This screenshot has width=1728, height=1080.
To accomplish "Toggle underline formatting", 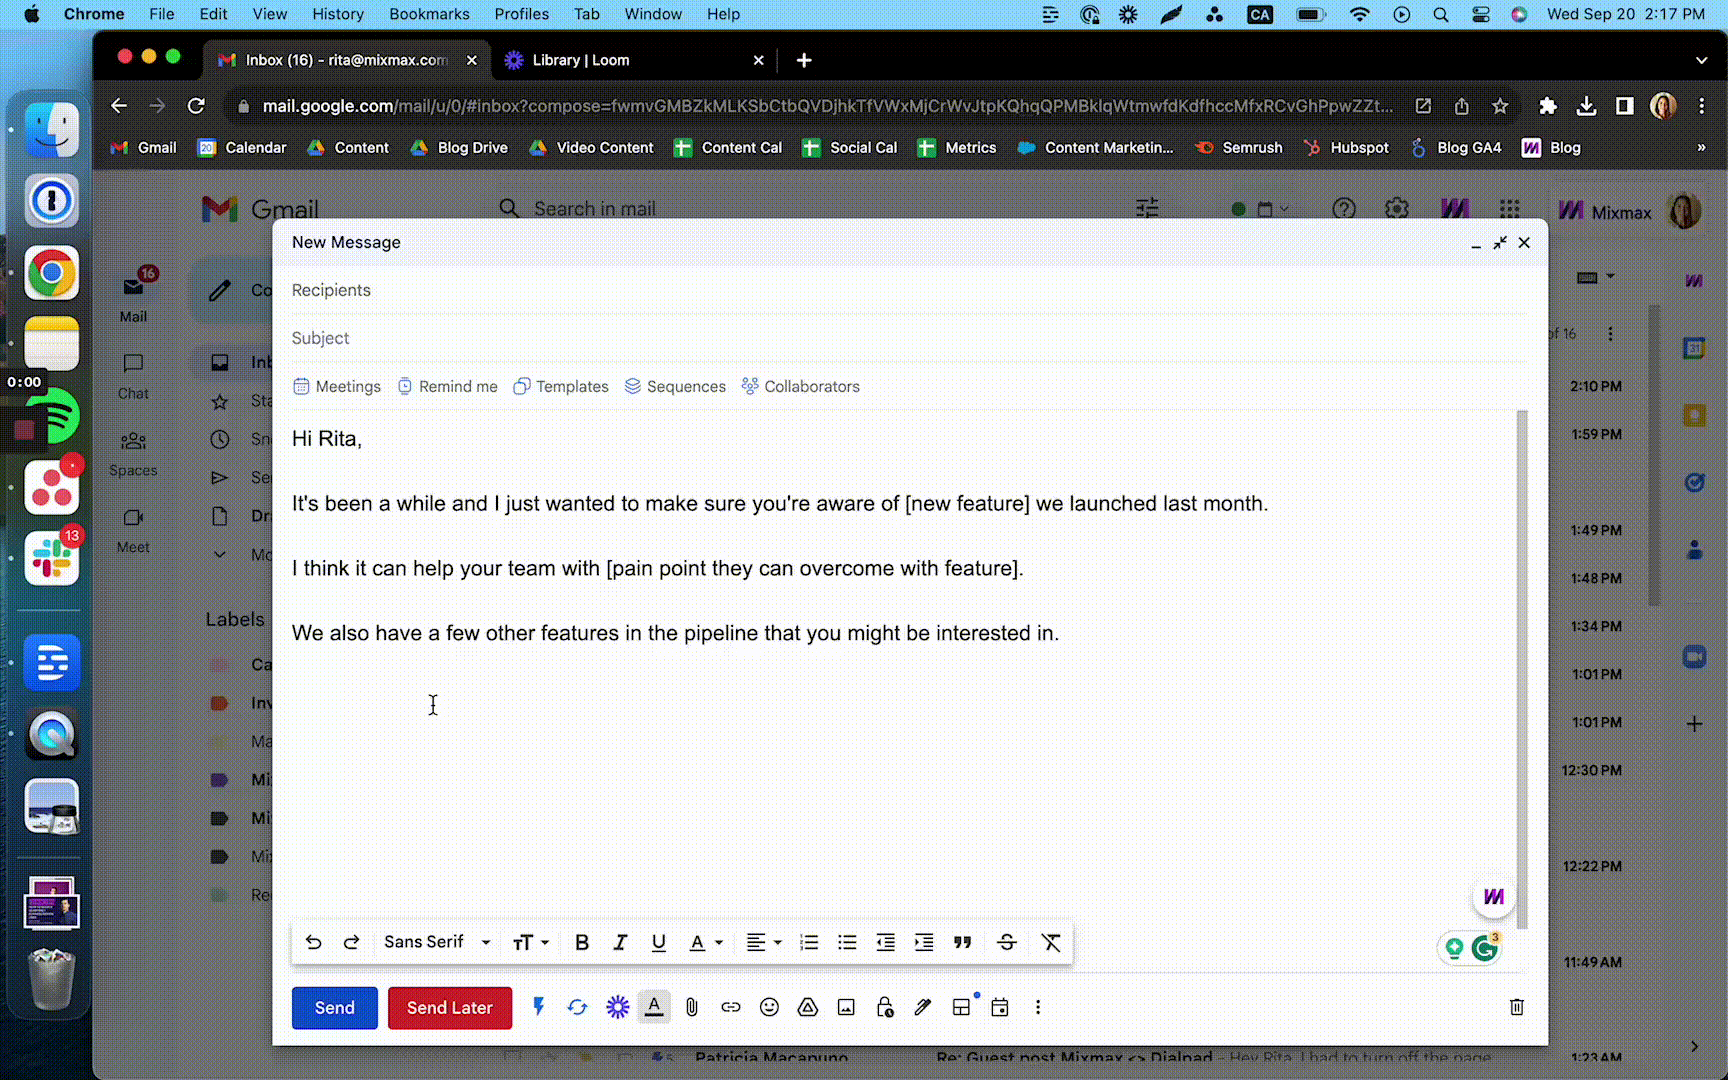I will [x=658, y=942].
